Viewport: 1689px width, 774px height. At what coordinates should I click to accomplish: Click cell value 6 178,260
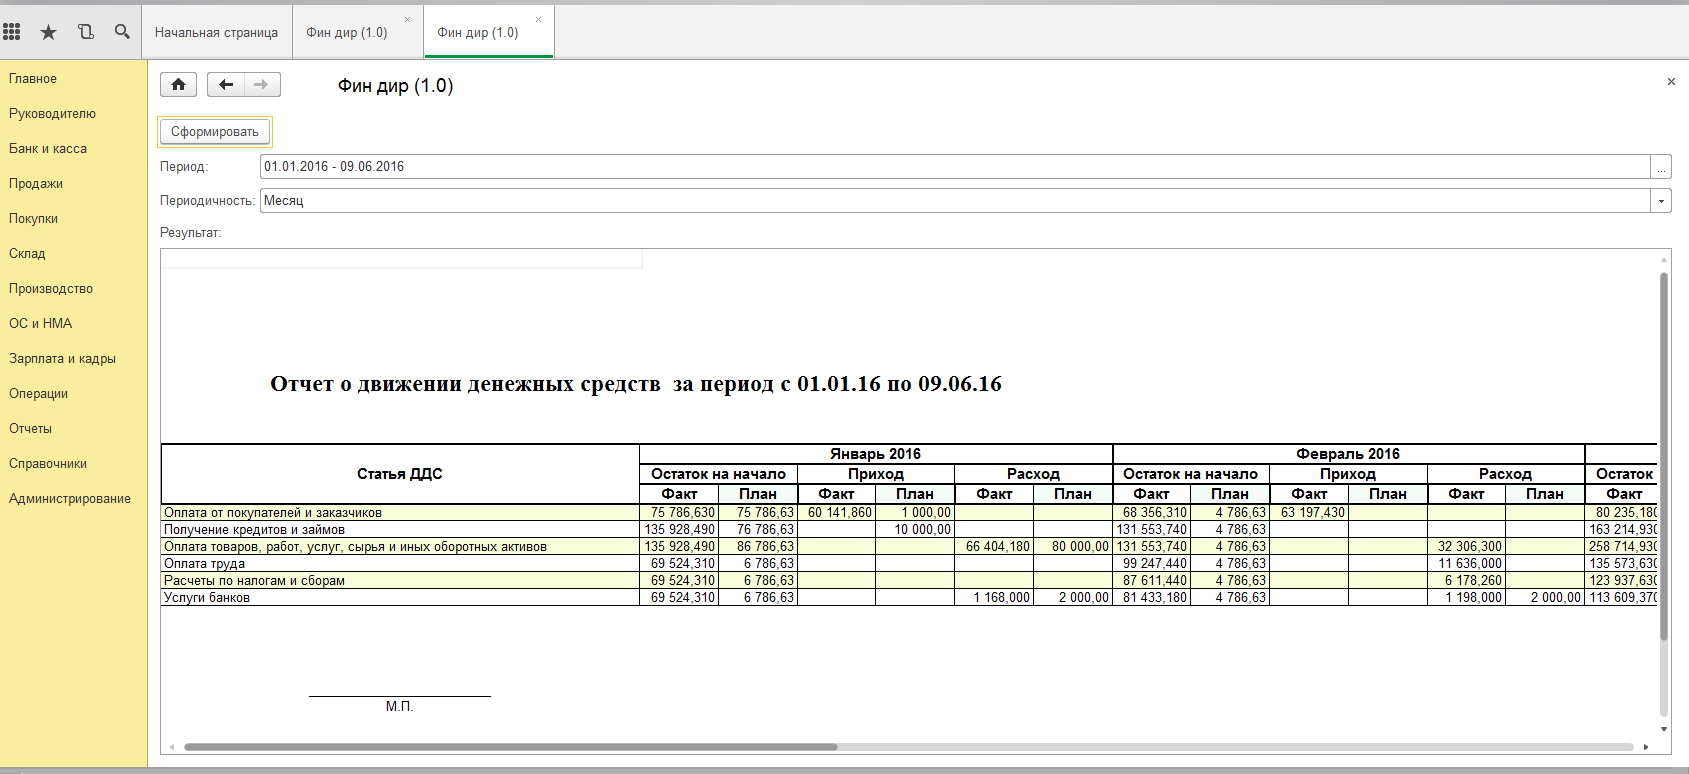click(x=1467, y=581)
